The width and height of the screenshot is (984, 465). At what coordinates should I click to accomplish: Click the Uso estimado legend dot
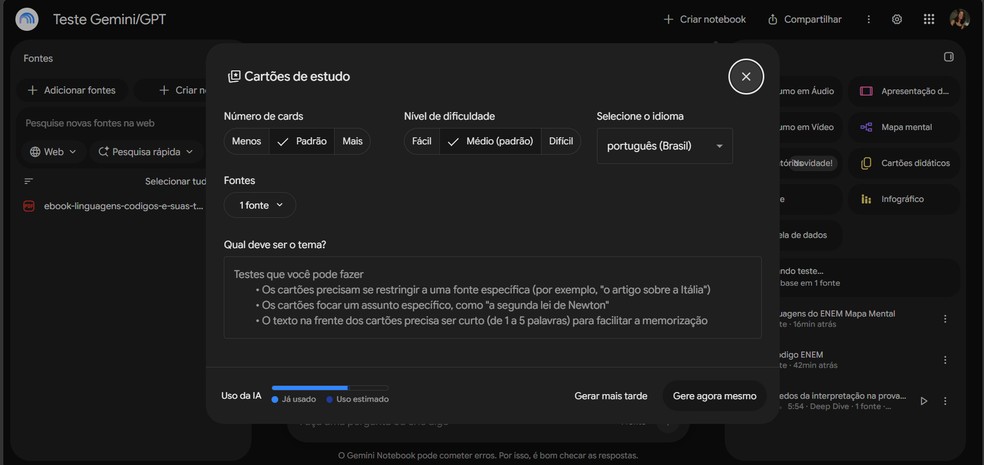coord(329,399)
